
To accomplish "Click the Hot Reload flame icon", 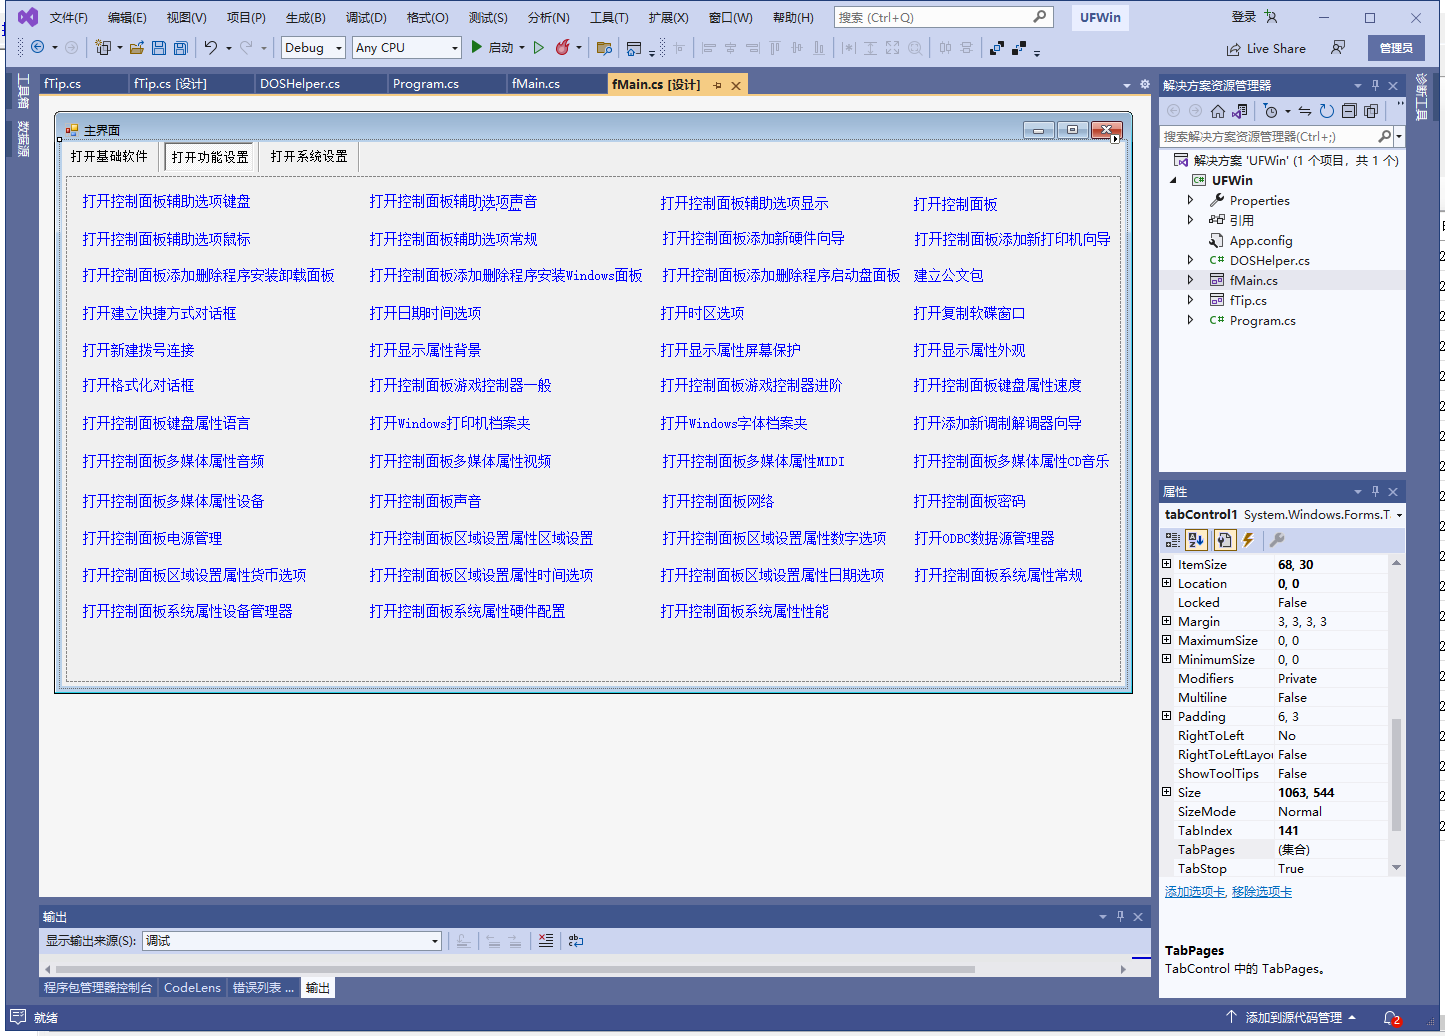I will tap(563, 48).
